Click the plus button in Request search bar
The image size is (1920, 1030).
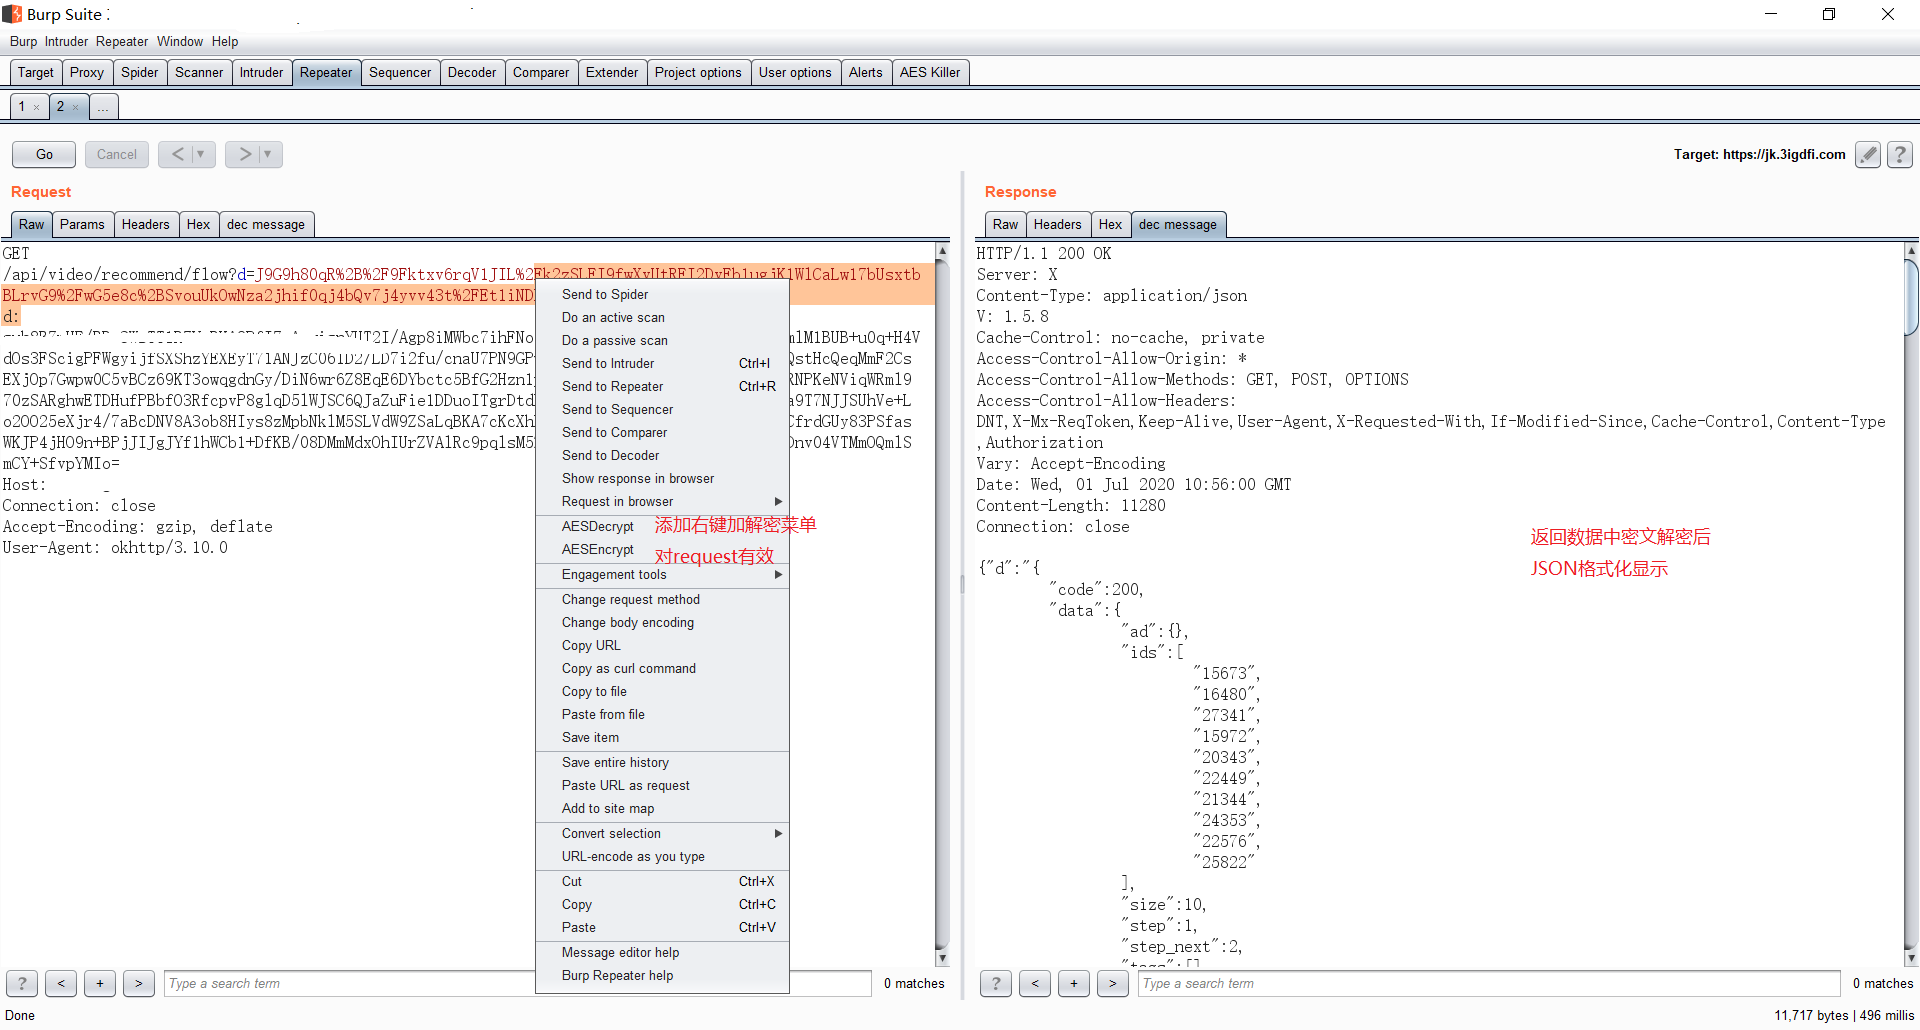point(100,983)
